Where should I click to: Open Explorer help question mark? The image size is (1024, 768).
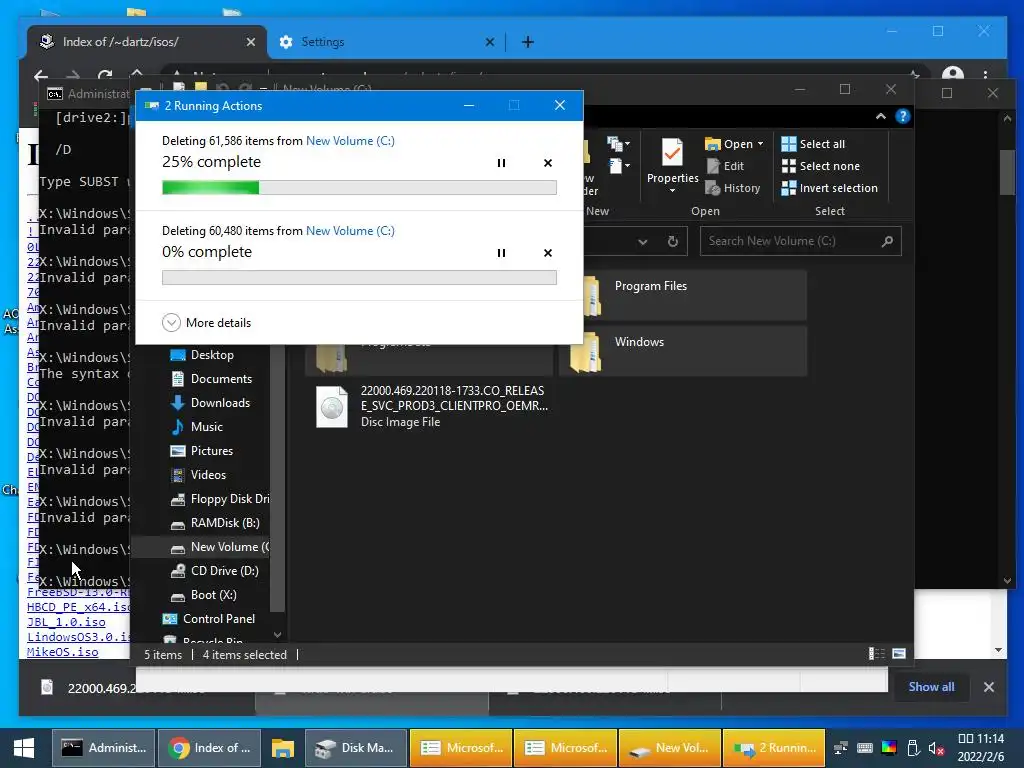click(x=903, y=116)
